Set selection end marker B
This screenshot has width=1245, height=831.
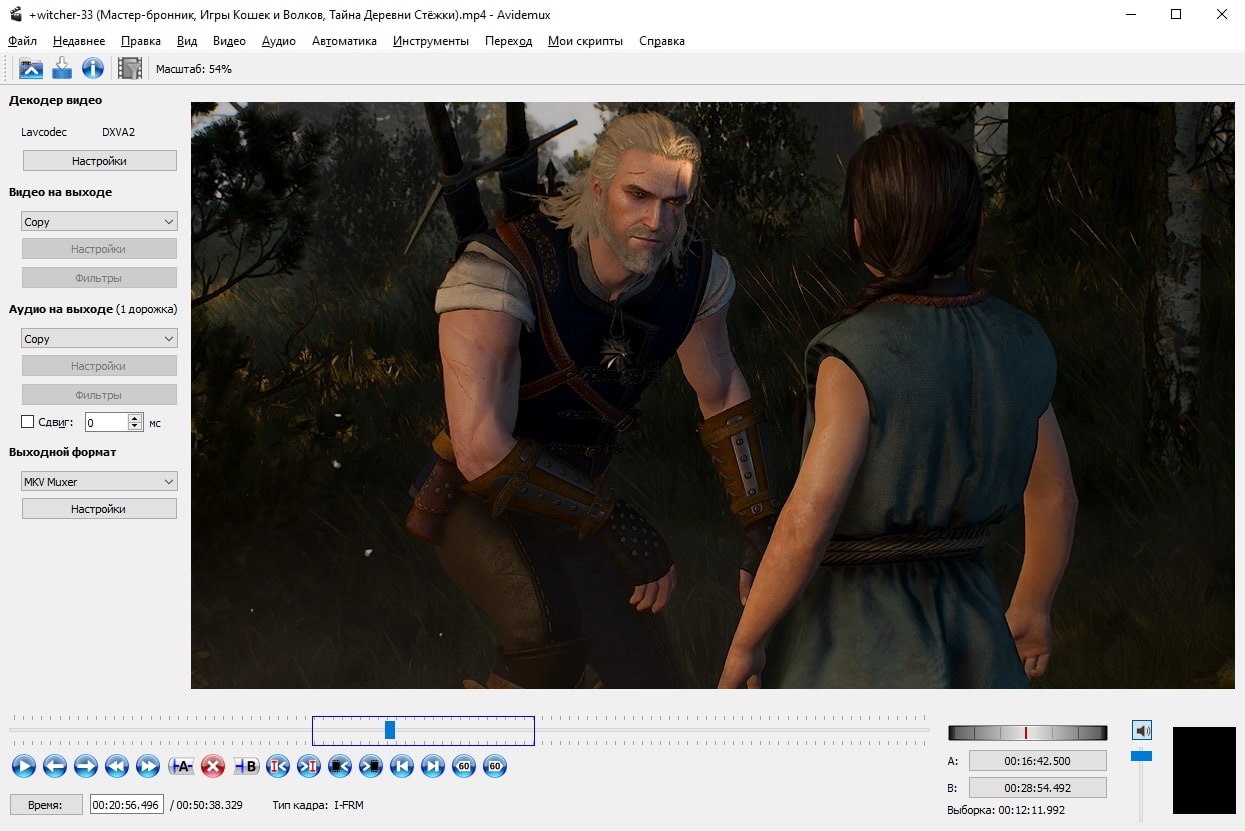(246, 767)
